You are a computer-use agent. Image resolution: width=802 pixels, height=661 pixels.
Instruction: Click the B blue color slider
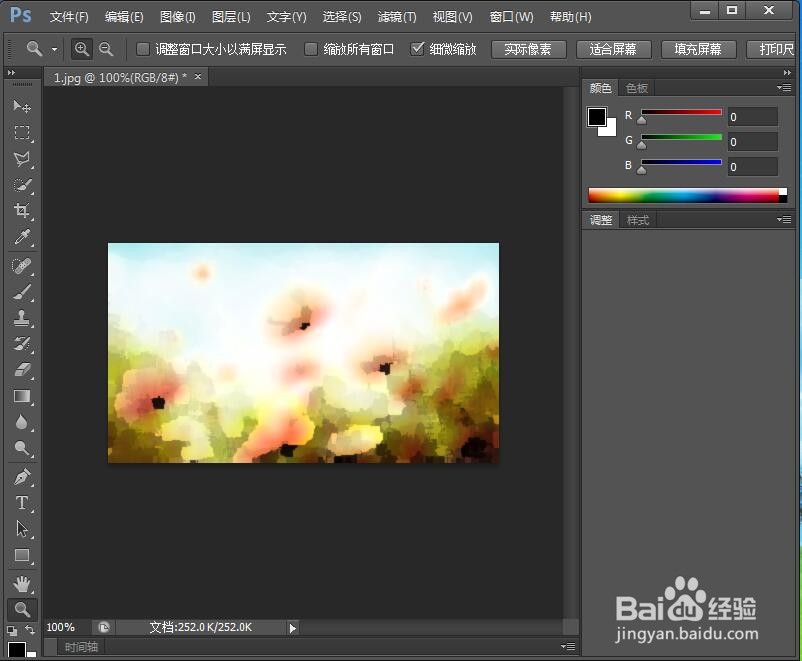tap(681, 162)
